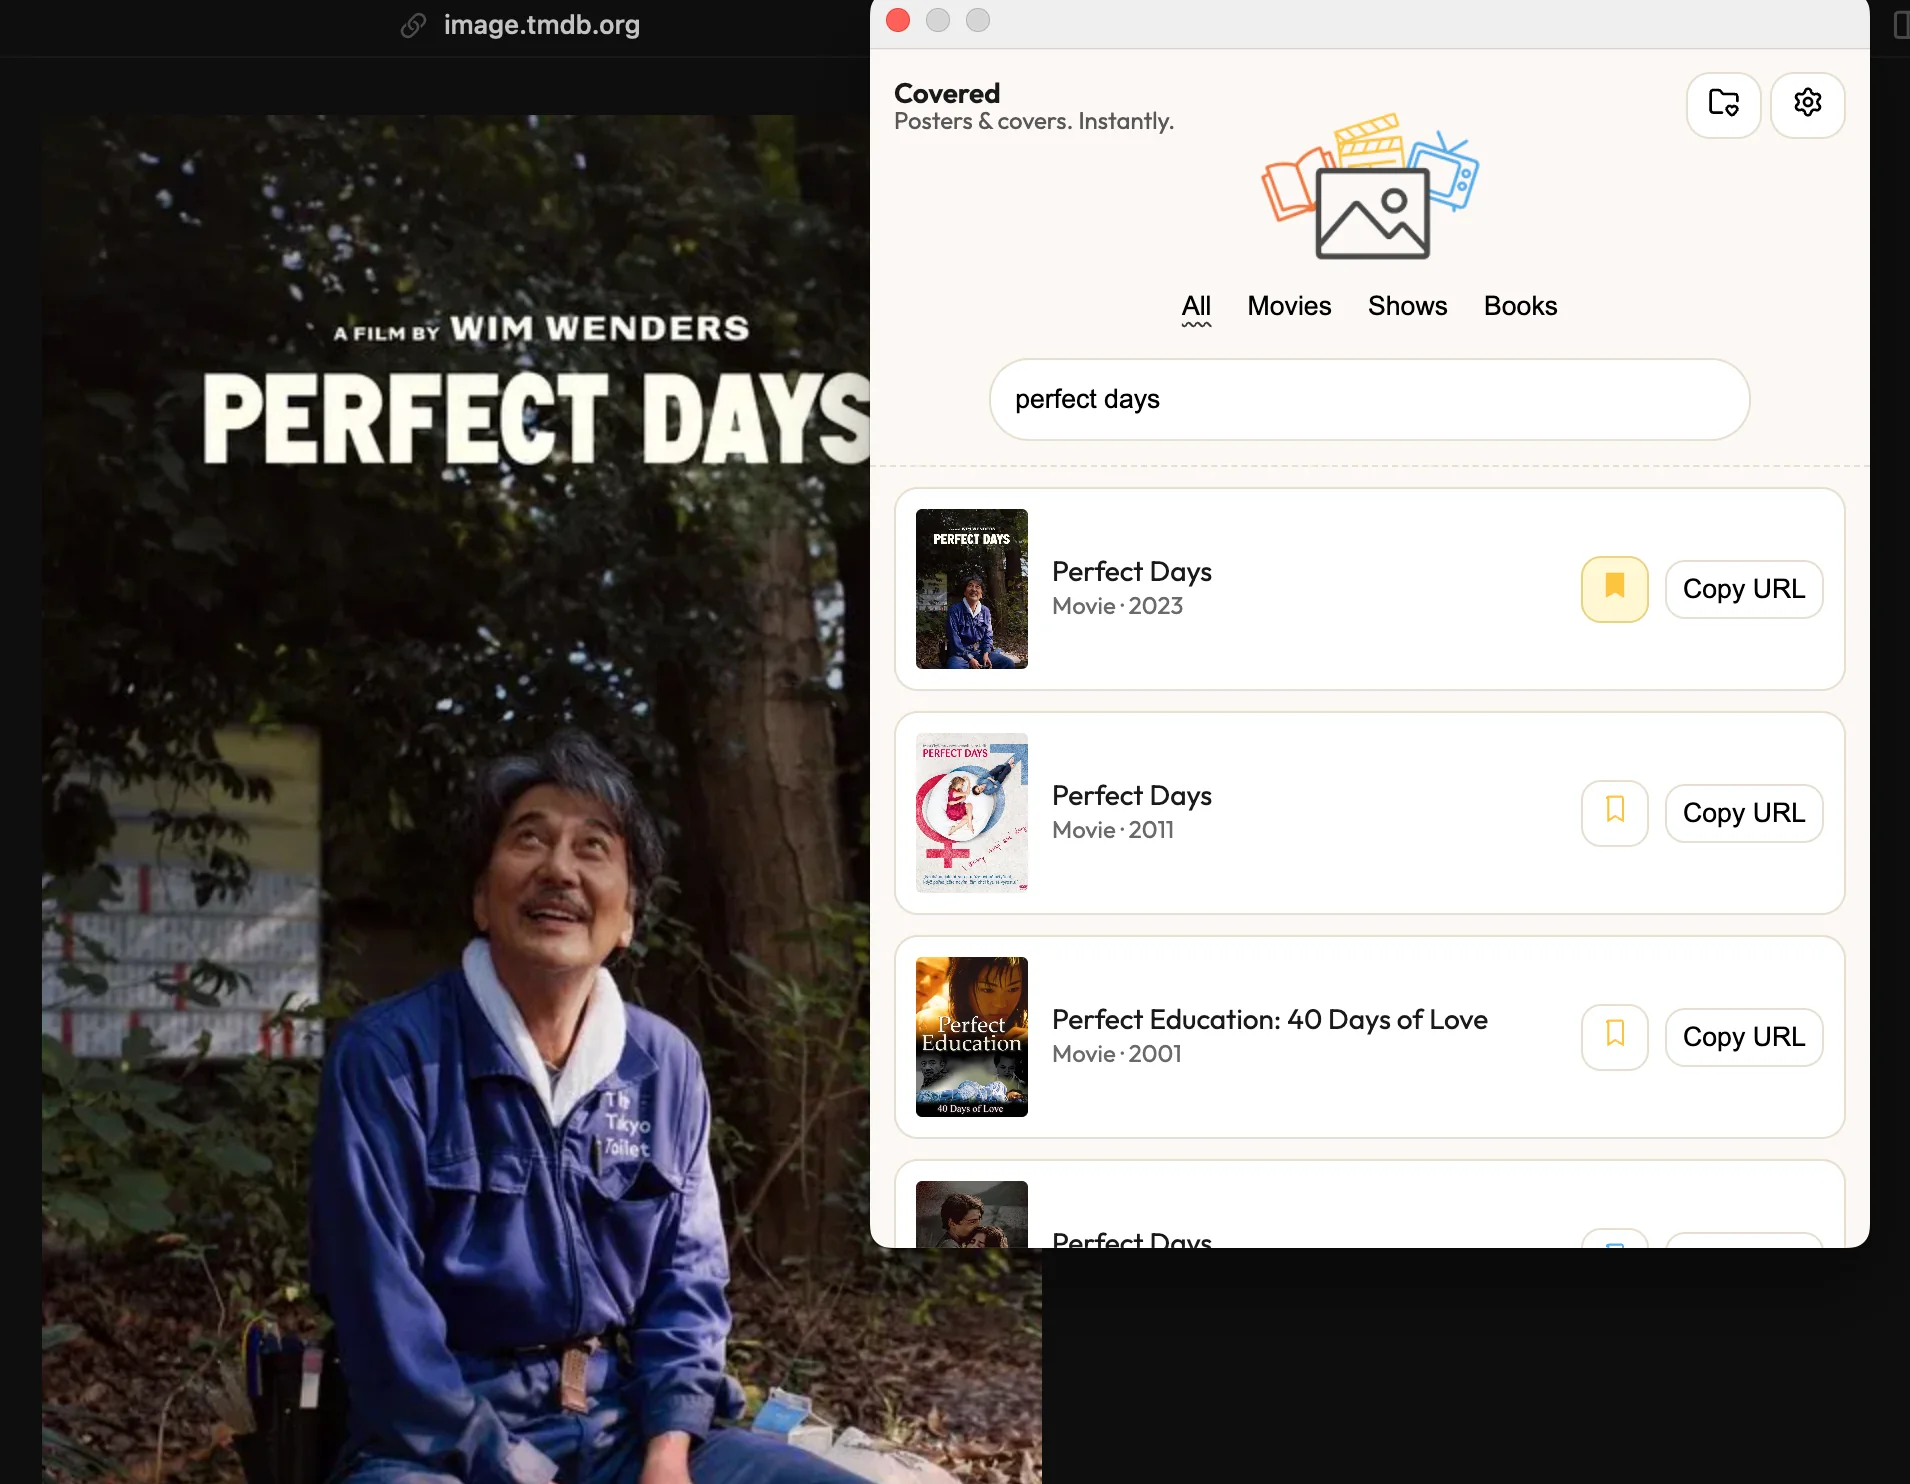The image size is (1910, 1484).
Task: Switch to the Books tab
Action: 1520,306
